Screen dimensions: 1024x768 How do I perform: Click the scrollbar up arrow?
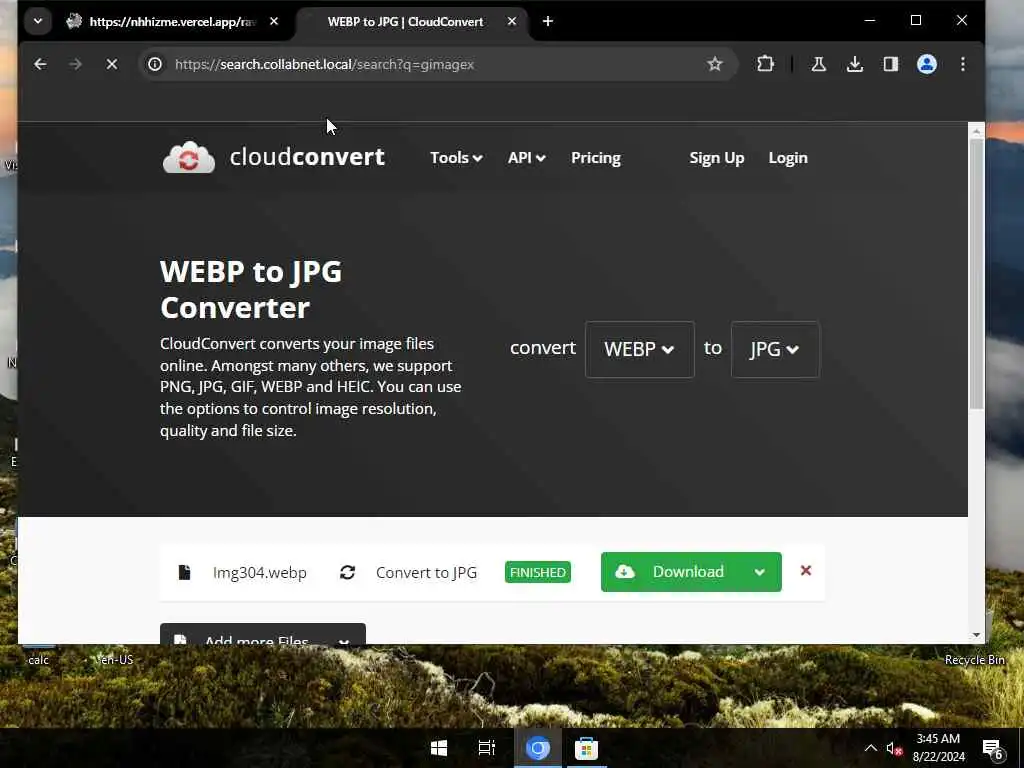pyautogui.click(x=976, y=131)
